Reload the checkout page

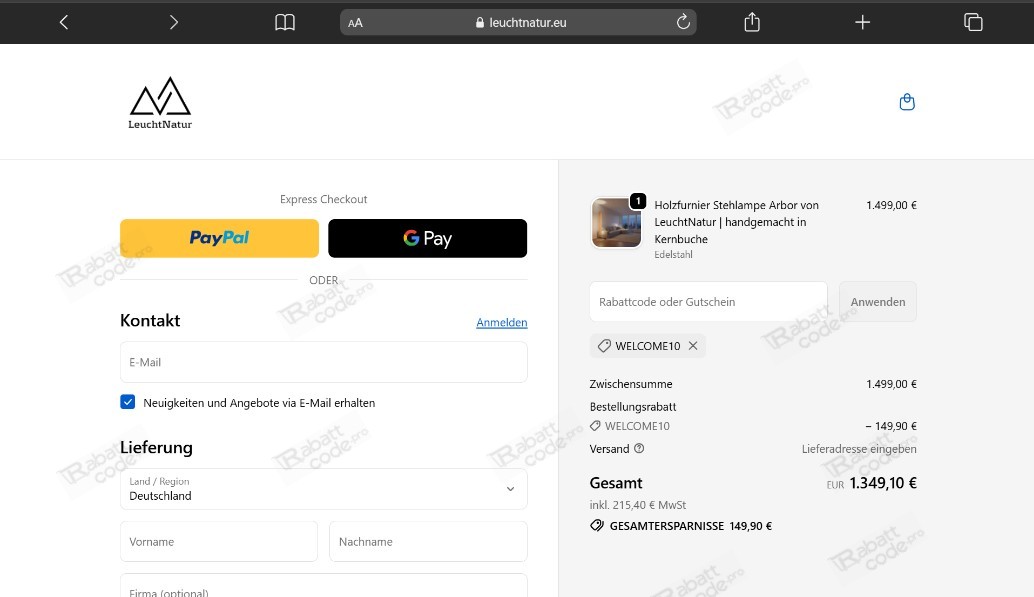pyautogui.click(x=683, y=21)
